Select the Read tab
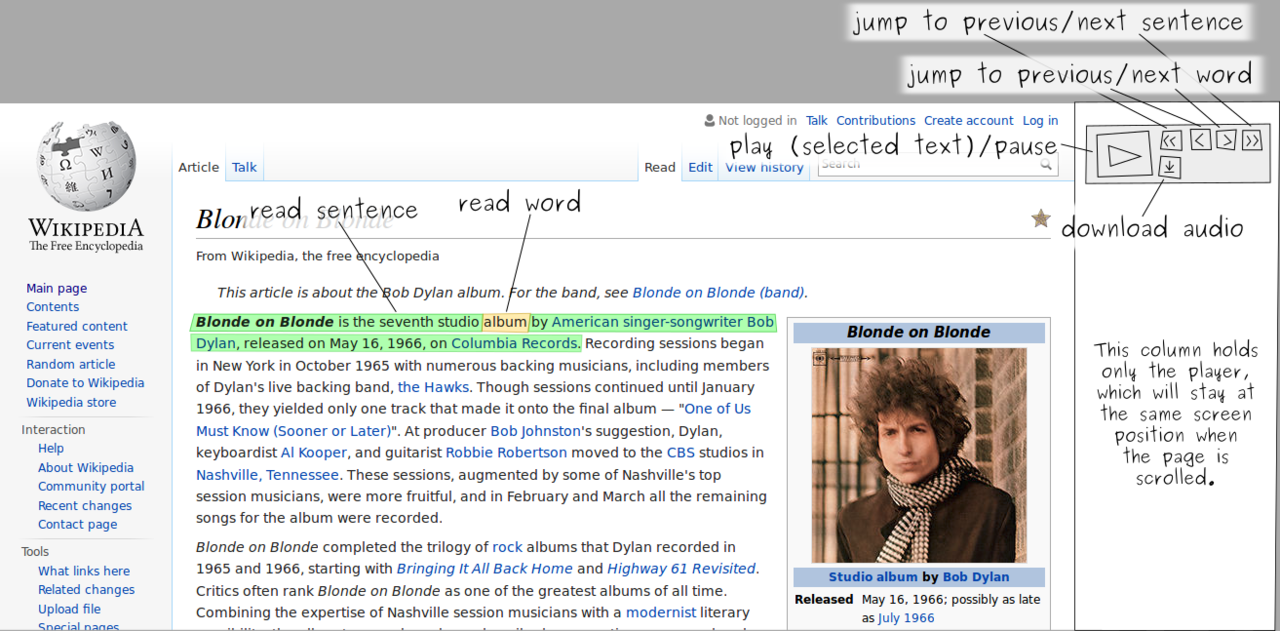The height and width of the screenshot is (631, 1280). (x=659, y=167)
